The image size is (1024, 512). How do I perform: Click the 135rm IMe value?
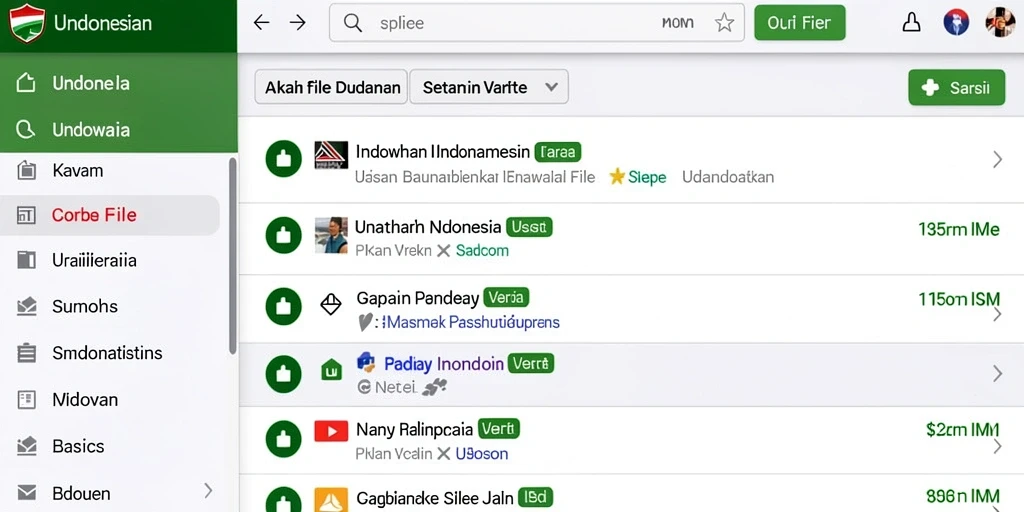tap(959, 229)
